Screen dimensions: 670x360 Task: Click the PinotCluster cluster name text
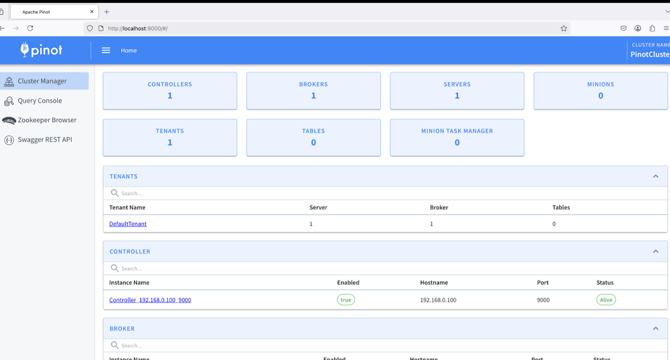click(x=650, y=54)
